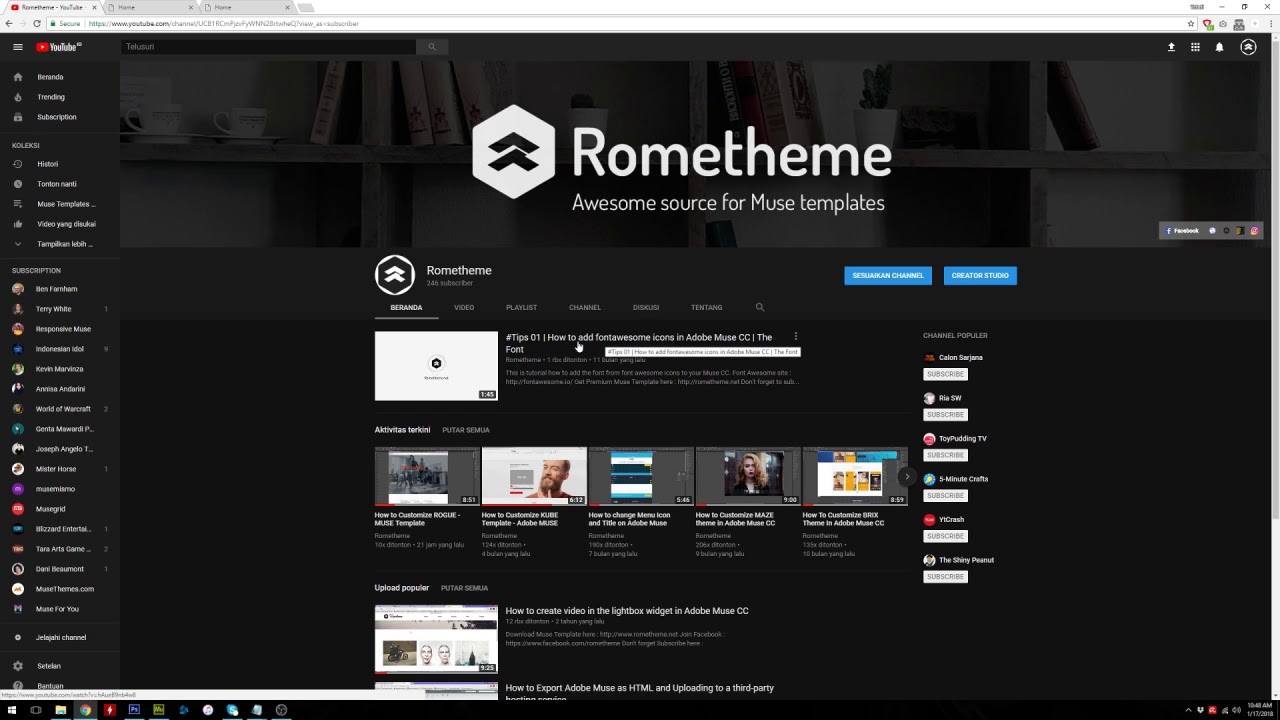This screenshot has width=1280, height=720.
Task: Open Video yang disukai
Action: click(x=60, y=224)
